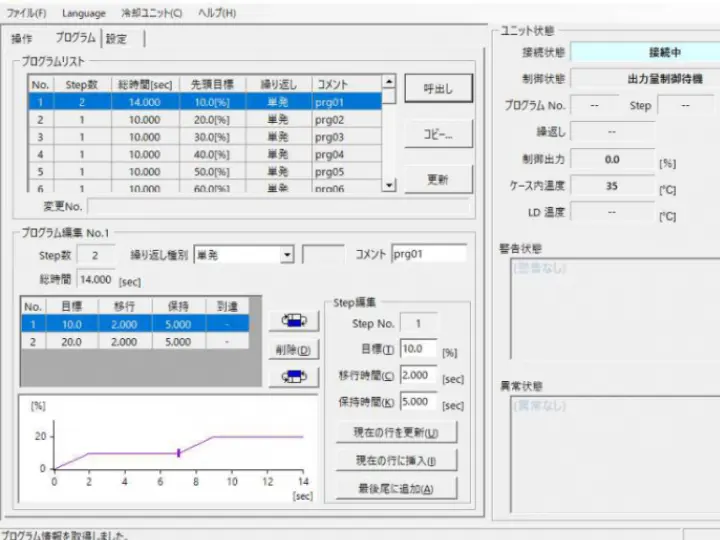
Task: Switch to the 設定 tab
Action: (117, 39)
